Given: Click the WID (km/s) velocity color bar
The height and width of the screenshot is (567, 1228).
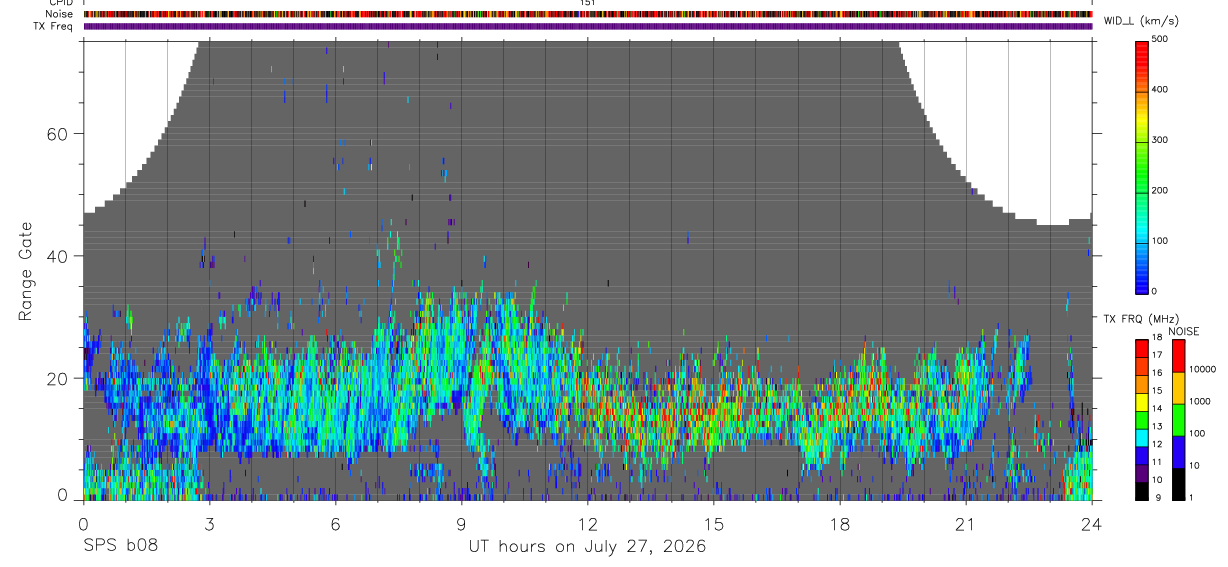Looking at the screenshot, I should pos(1142,166).
